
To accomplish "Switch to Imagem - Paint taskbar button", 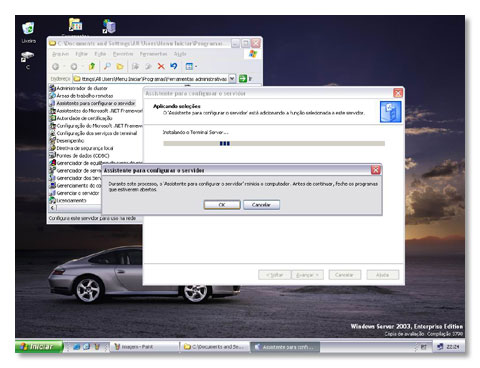I will click(144, 347).
